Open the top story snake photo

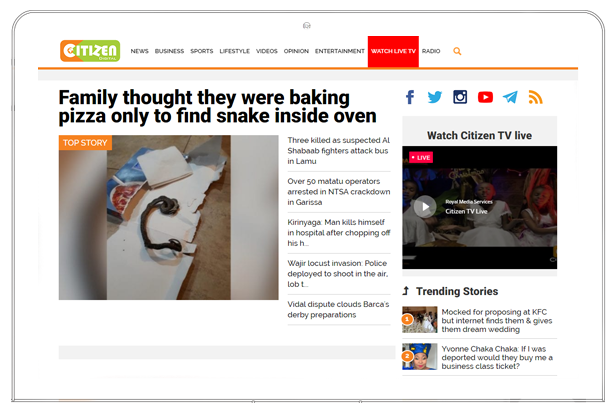pos(169,218)
